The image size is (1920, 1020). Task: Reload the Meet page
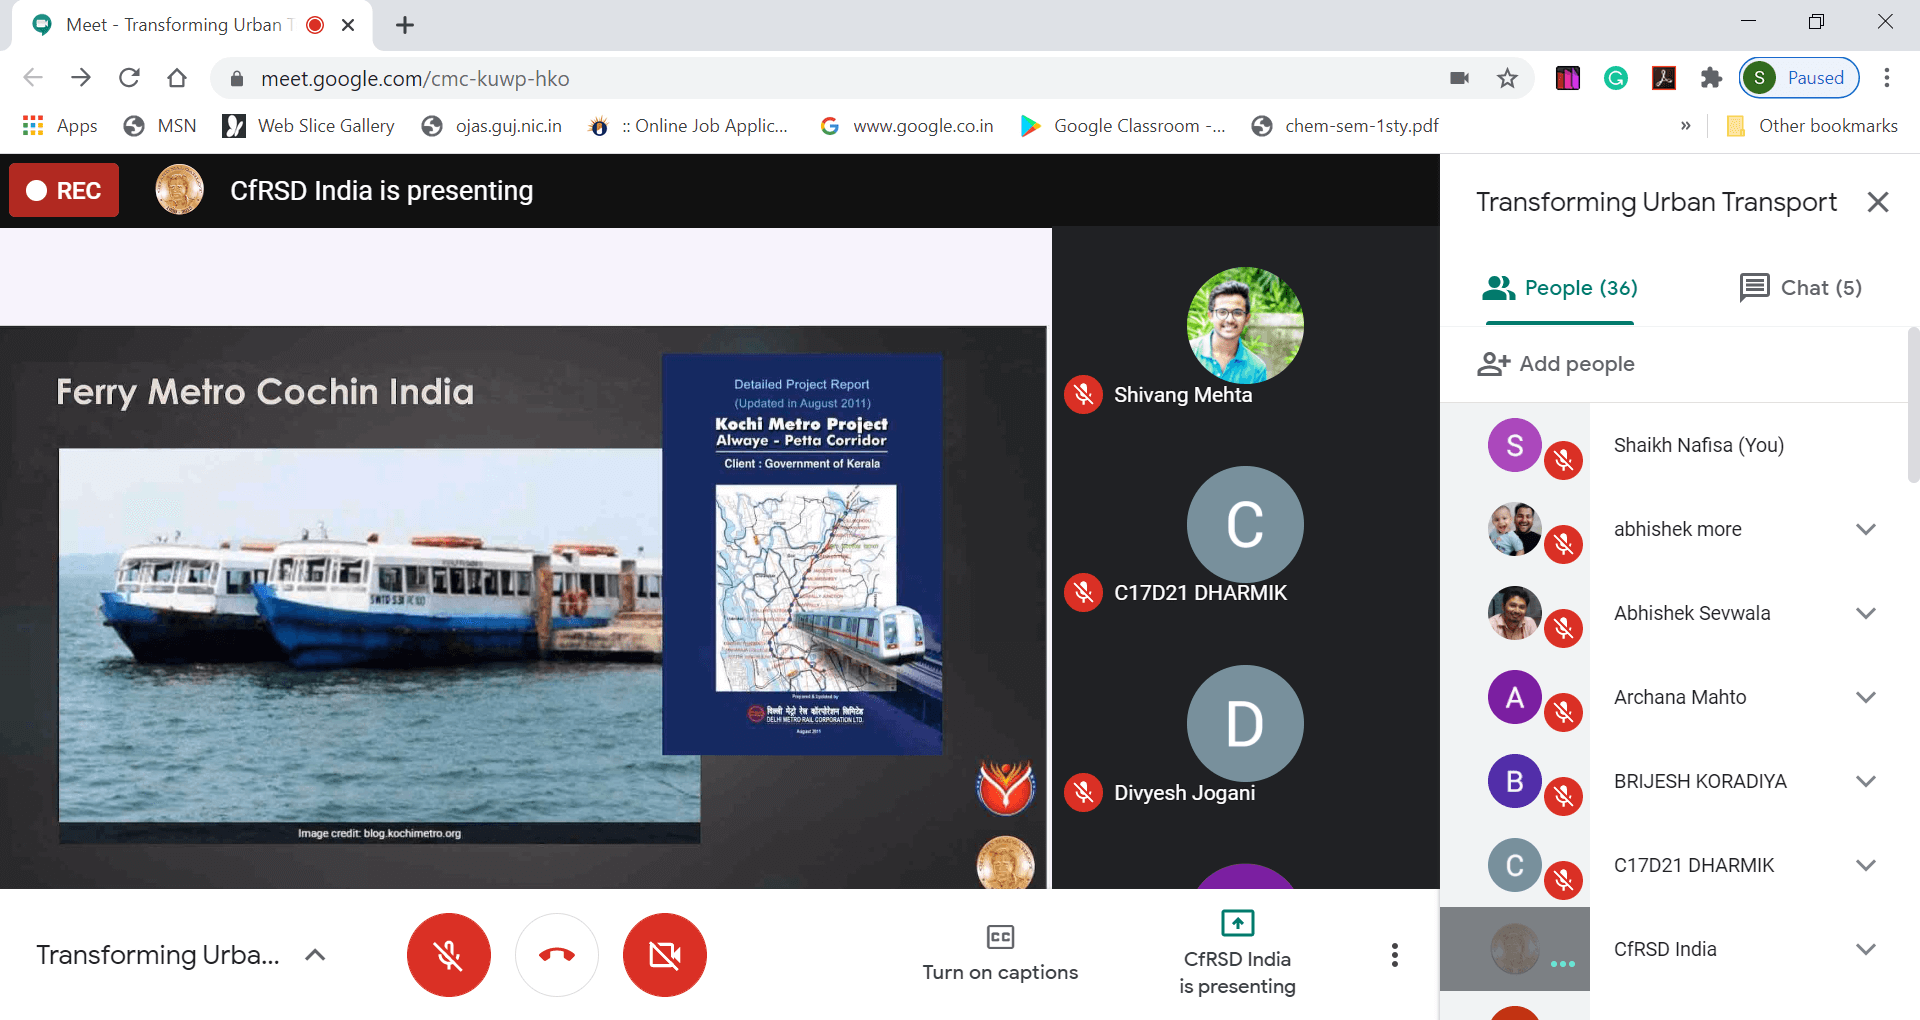(129, 78)
